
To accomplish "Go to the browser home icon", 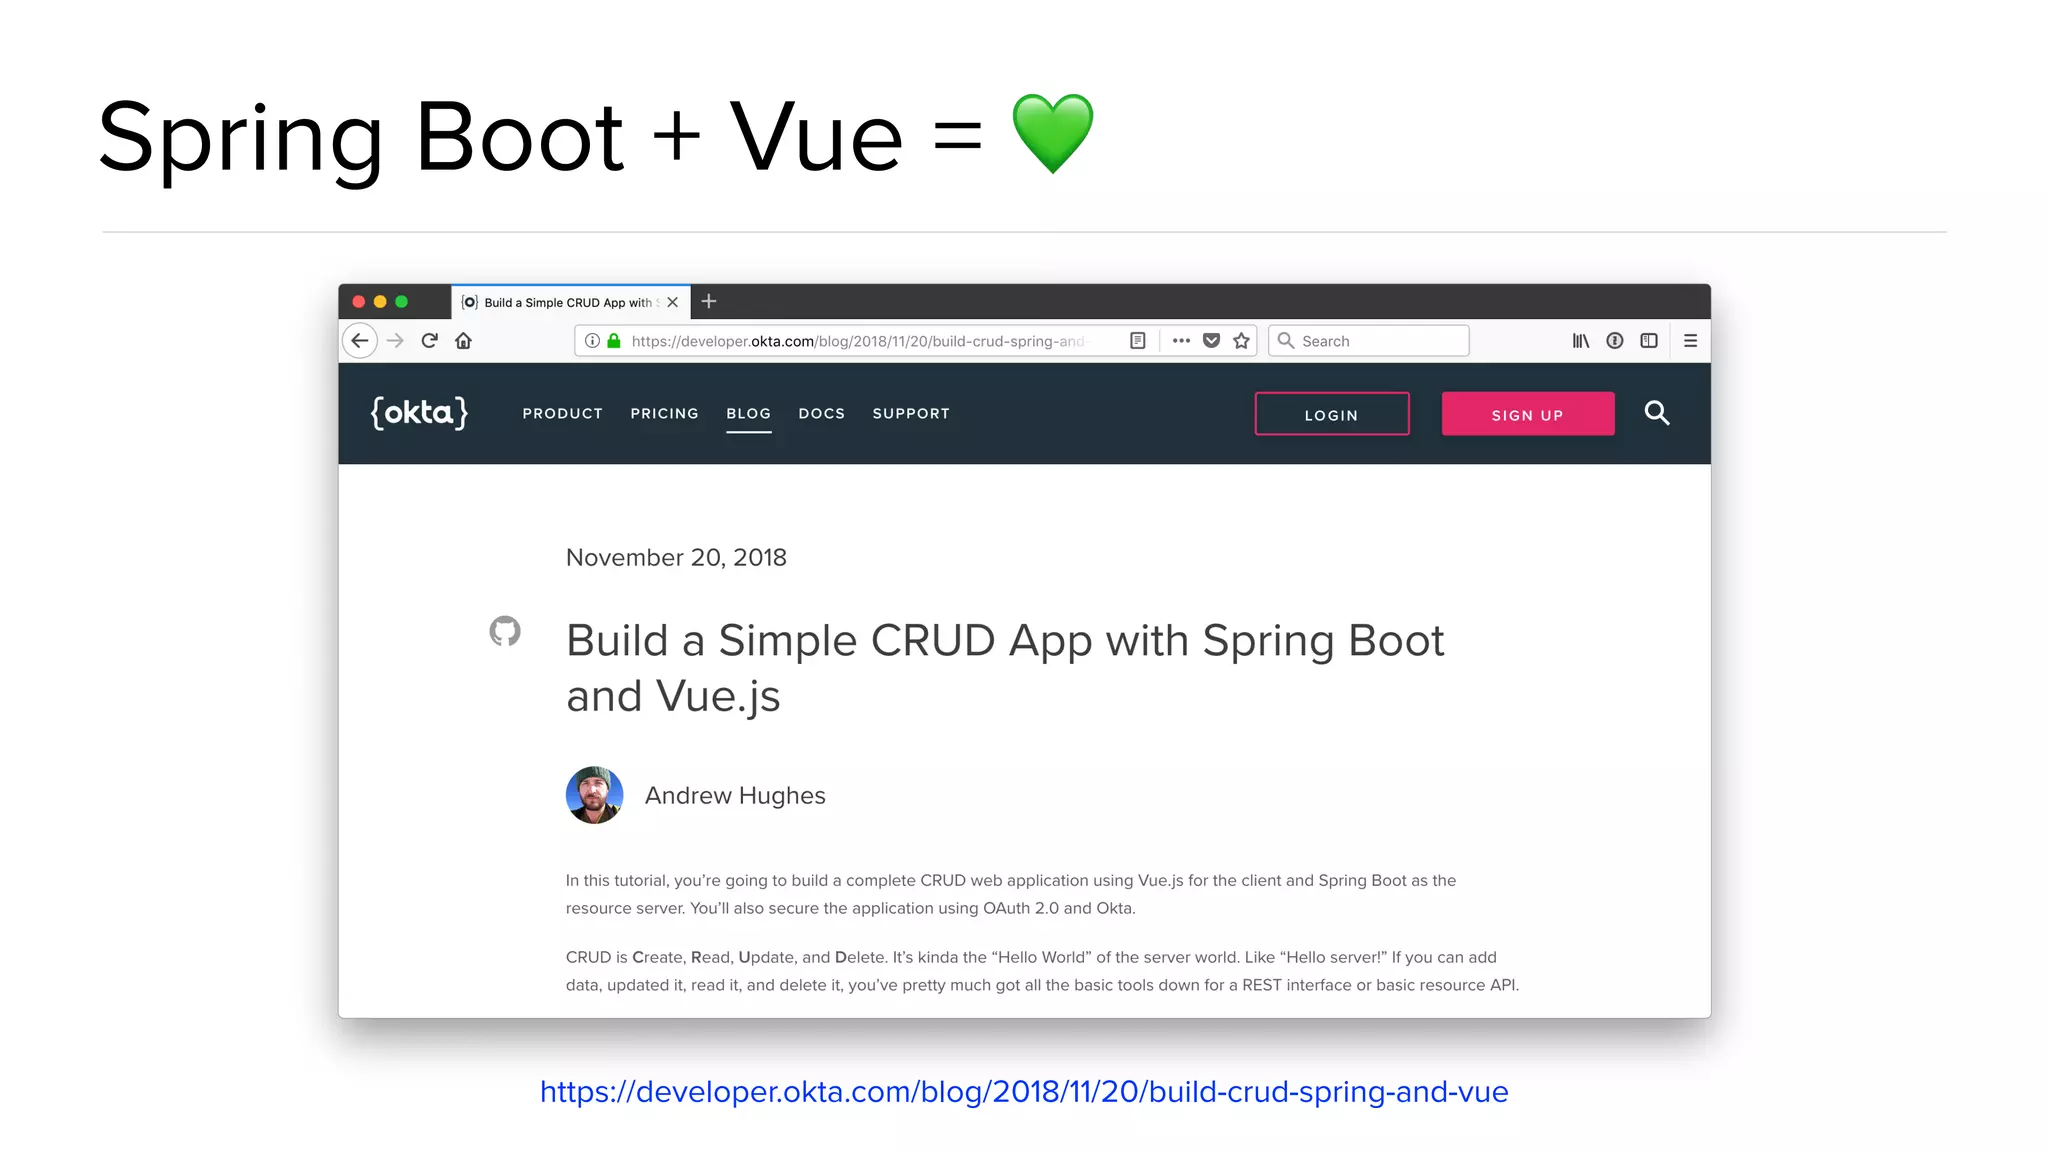I will 463,341.
